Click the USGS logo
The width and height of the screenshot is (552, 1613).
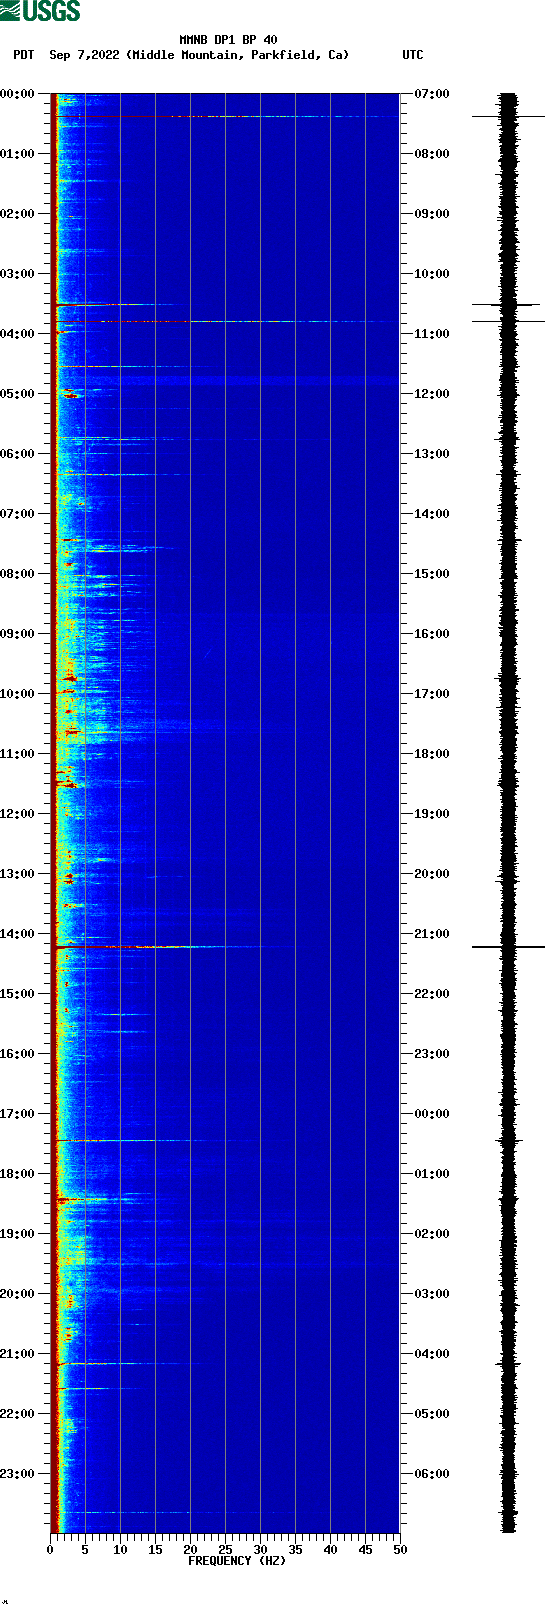[x=40, y=11]
